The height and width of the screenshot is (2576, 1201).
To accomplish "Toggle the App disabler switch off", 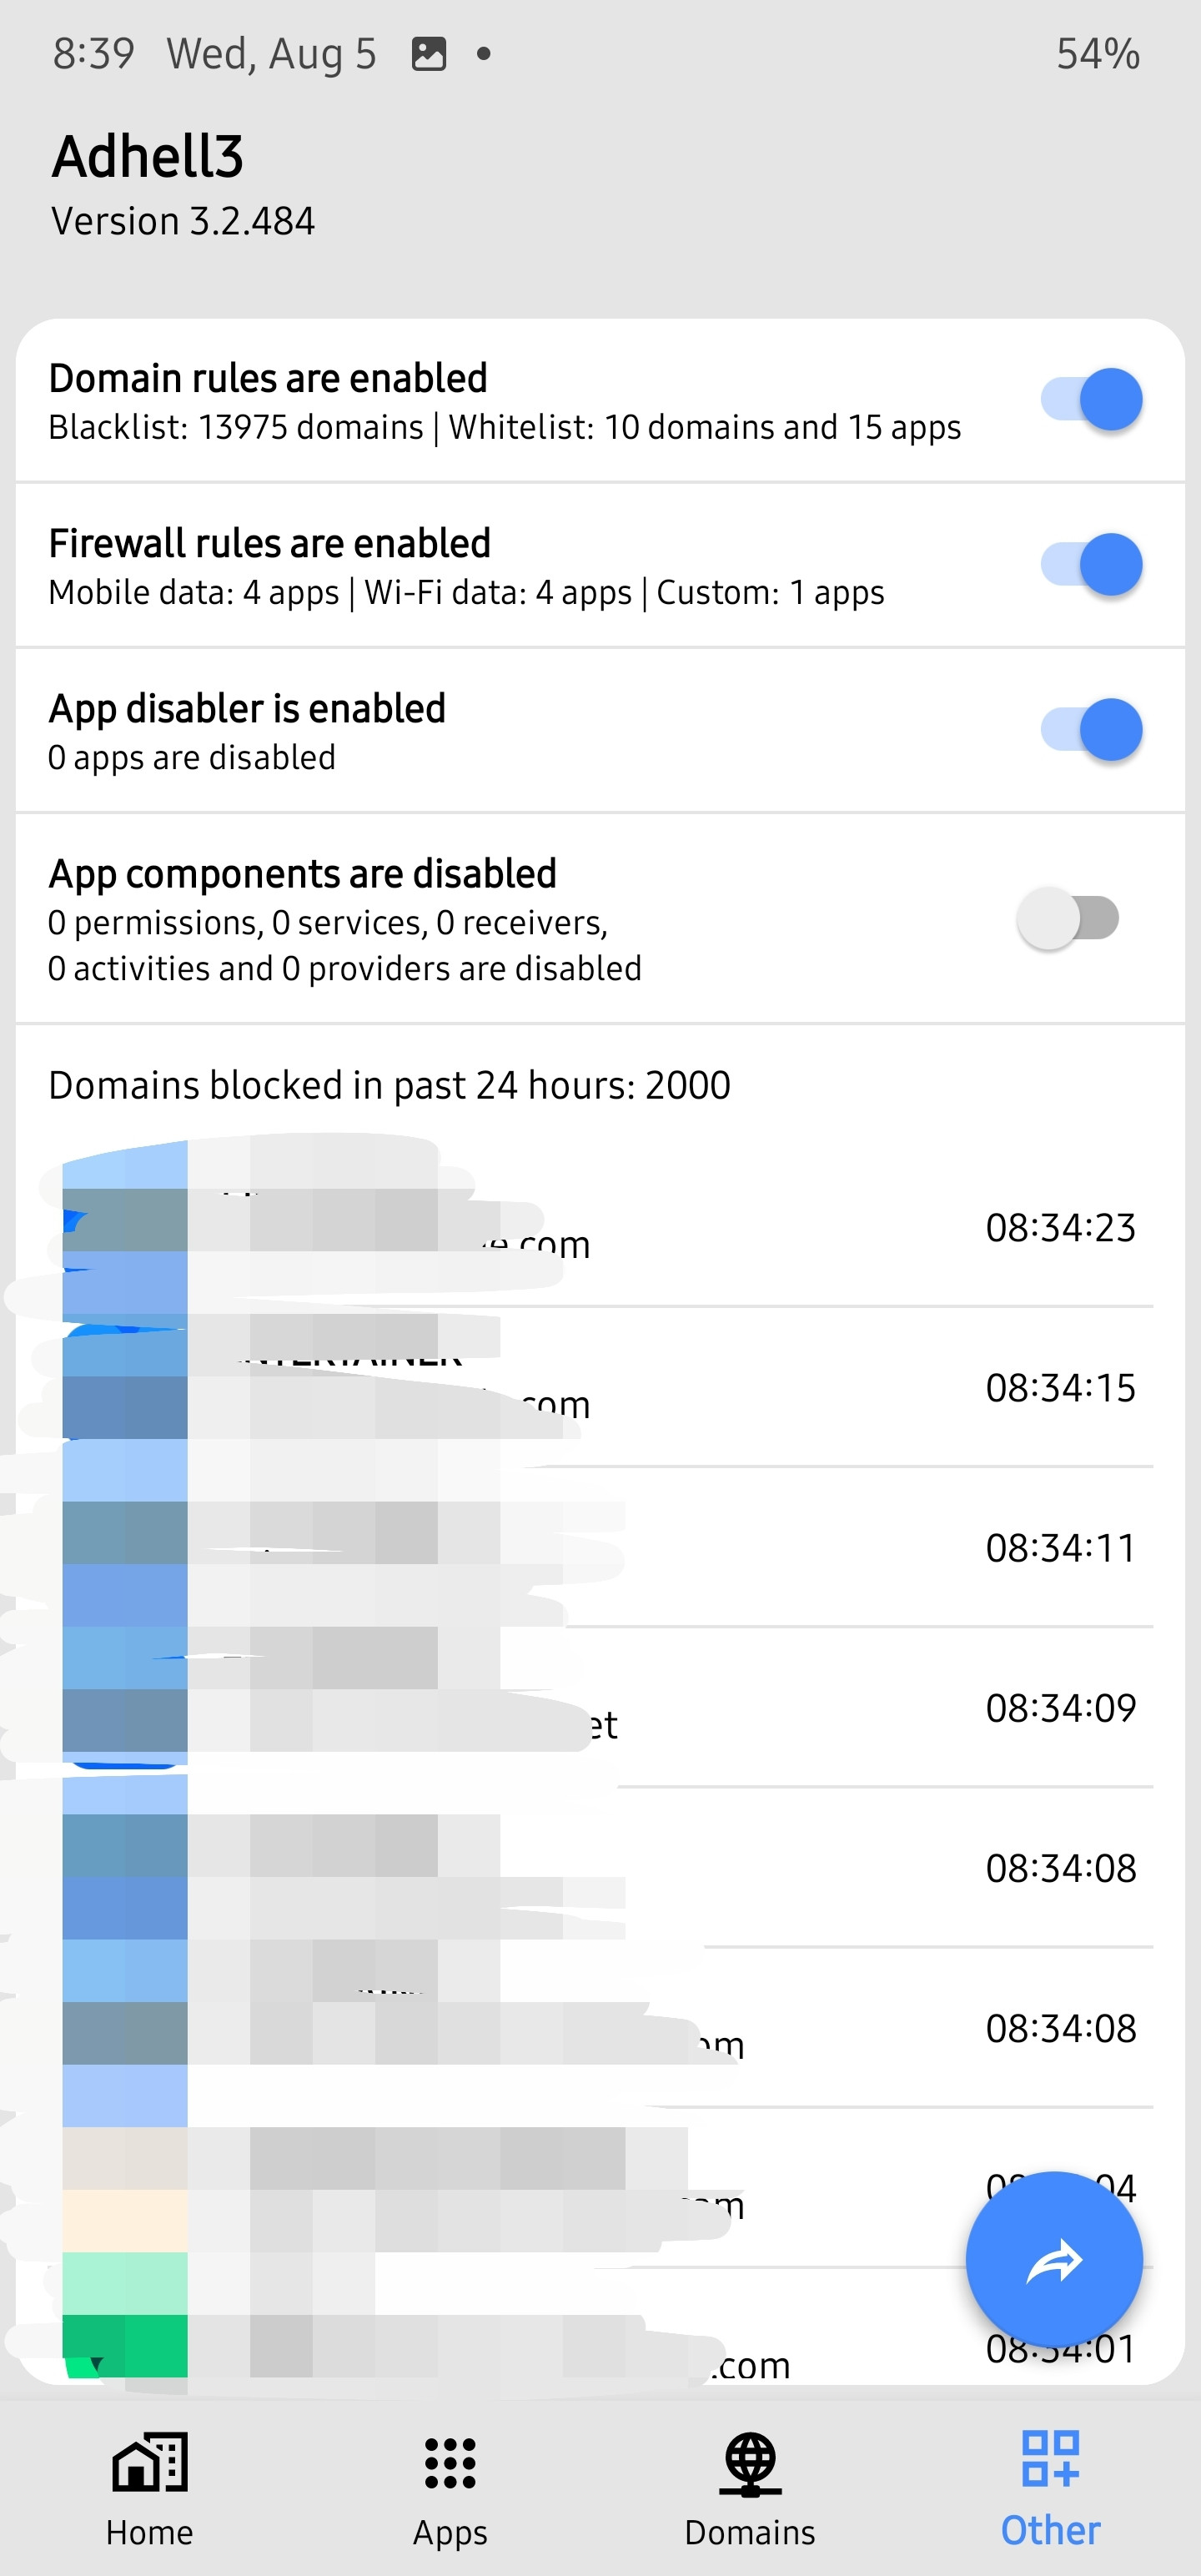I will click(x=1091, y=729).
